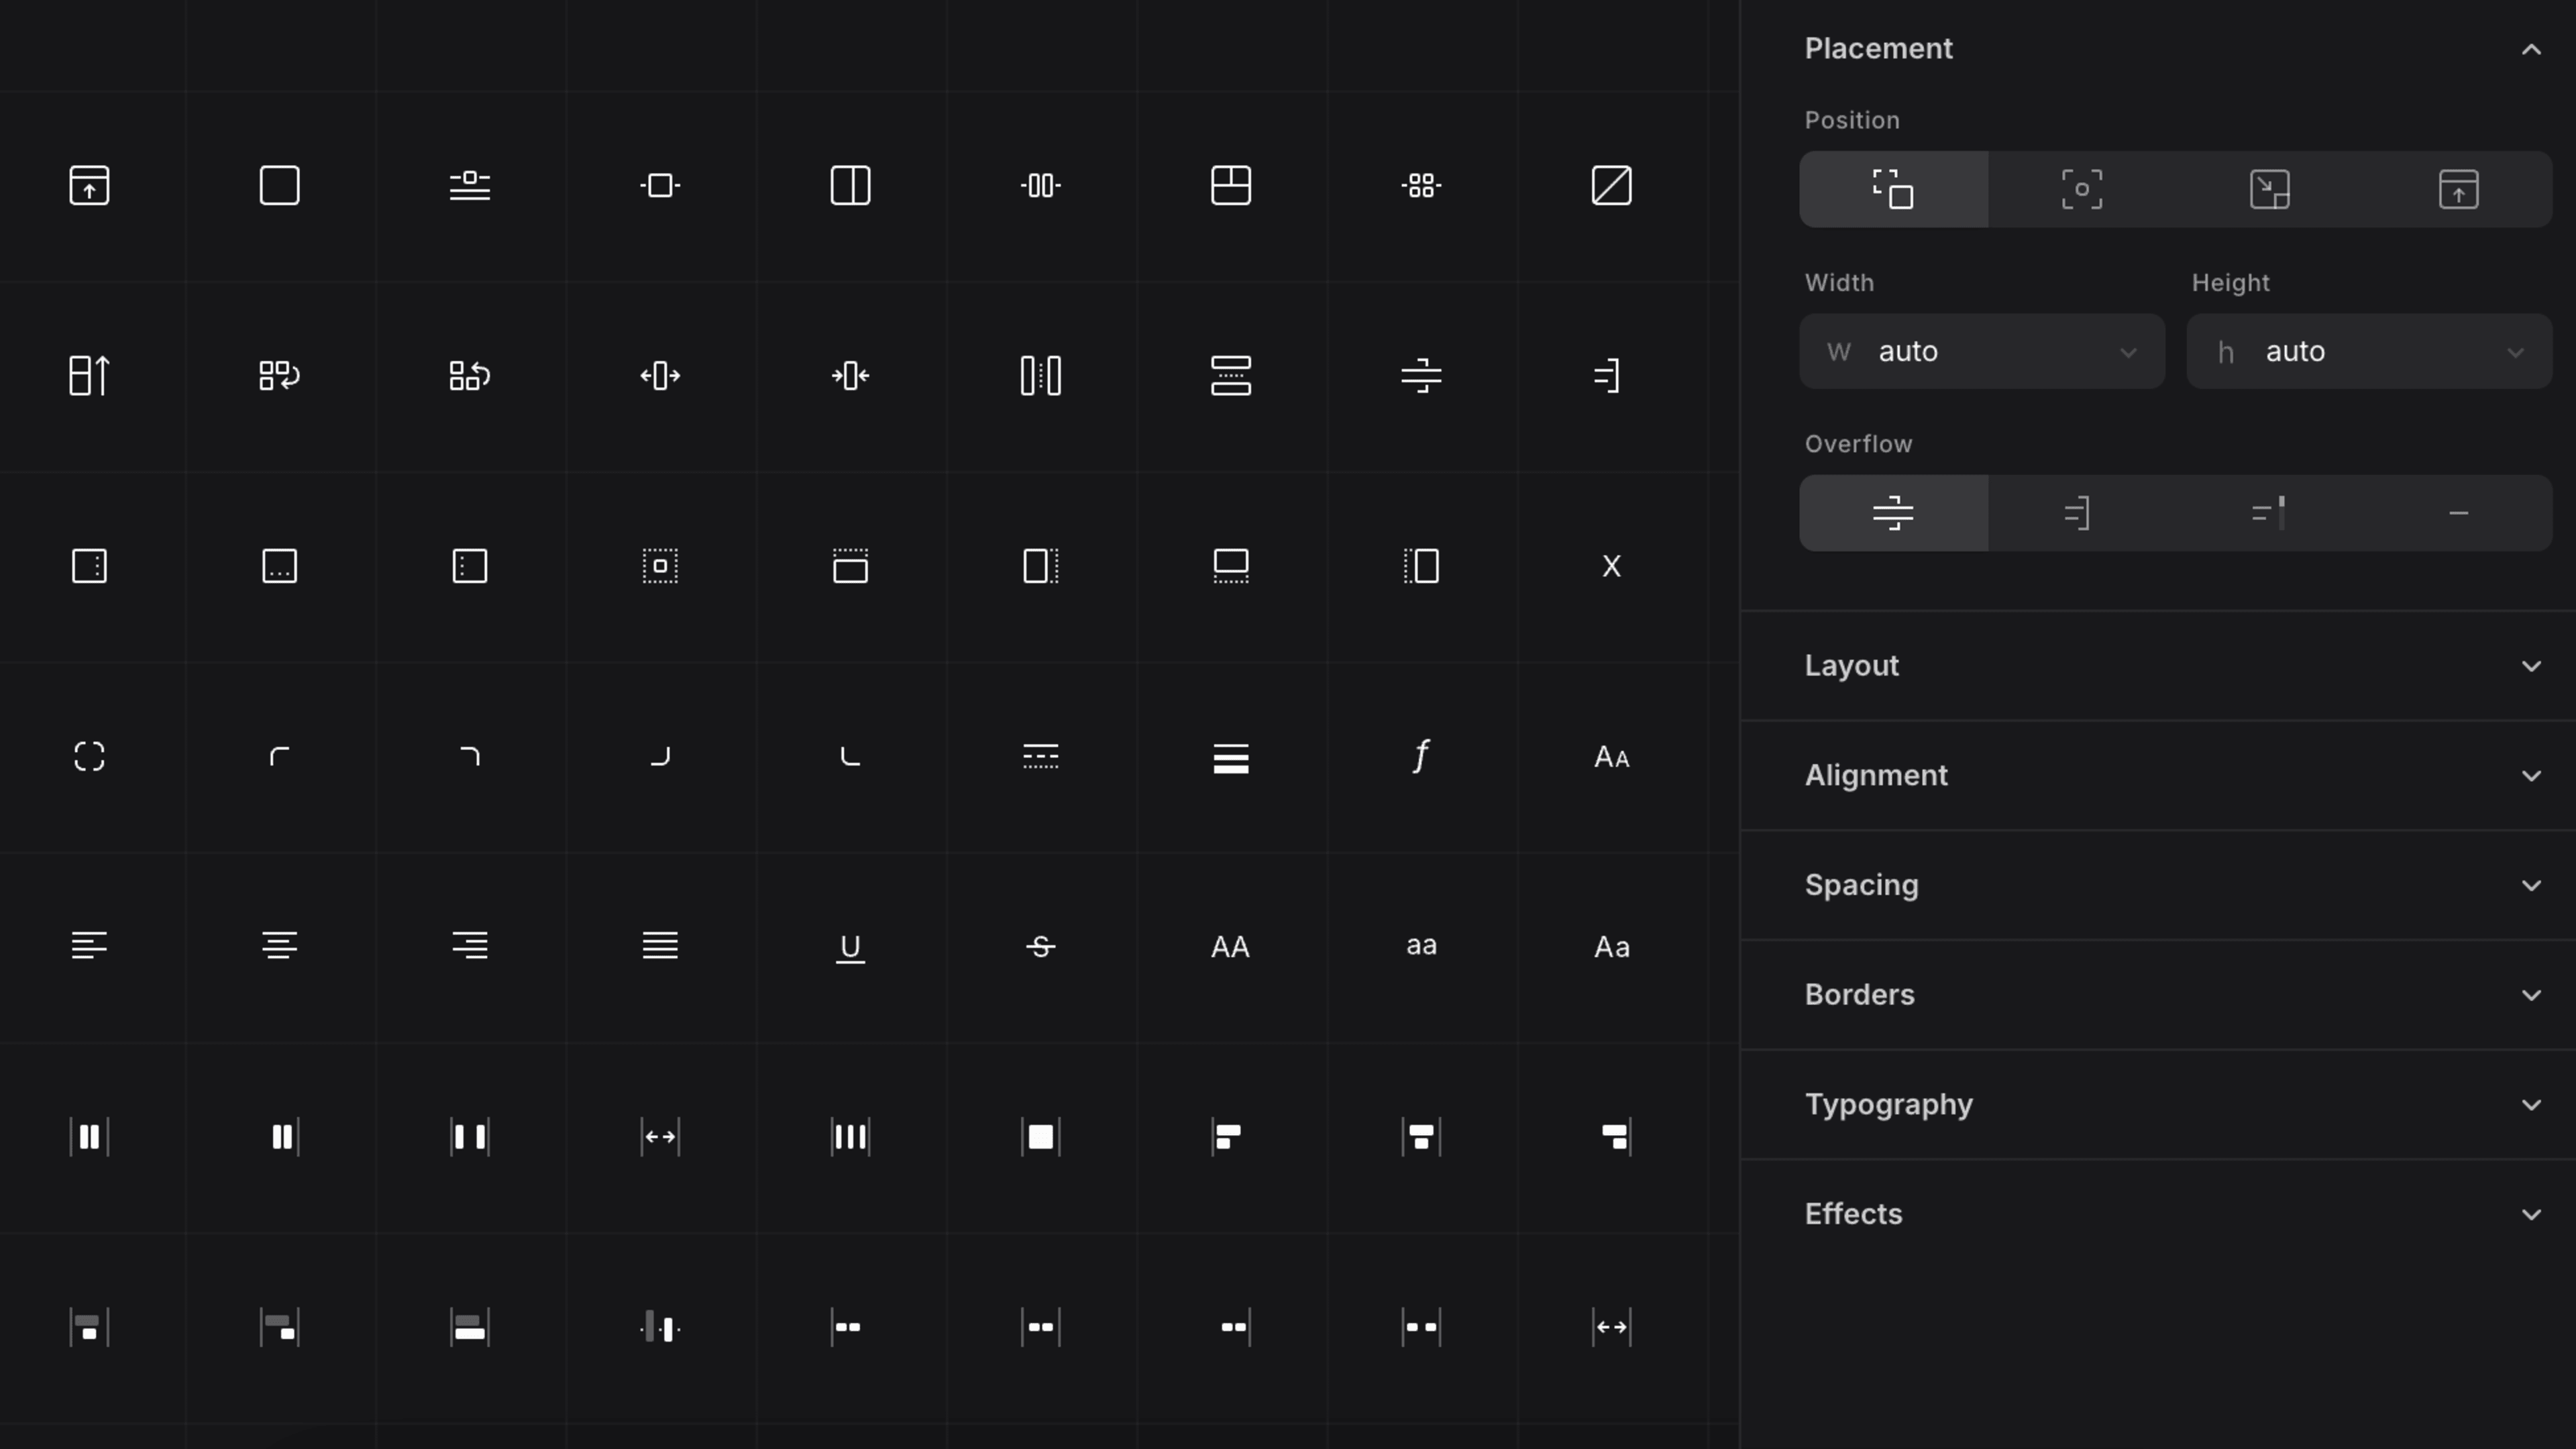Click the uppercase AA text transform icon
The image size is (2576, 1449).
click(1229, 946)
